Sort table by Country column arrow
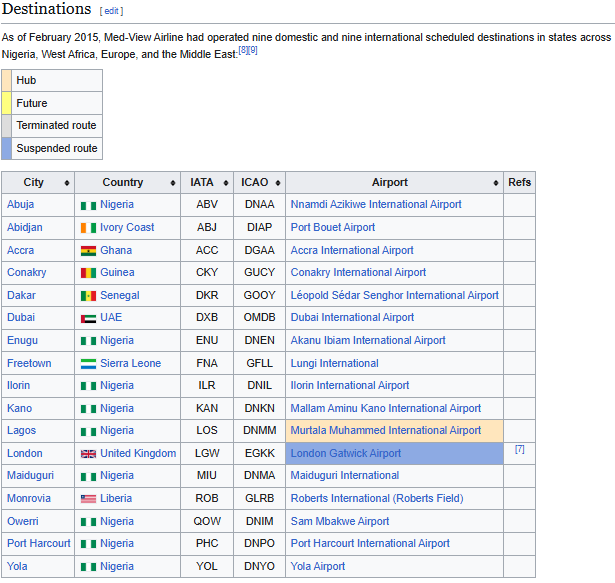This screenshot has width=615, height=583. tap(173, 183)
